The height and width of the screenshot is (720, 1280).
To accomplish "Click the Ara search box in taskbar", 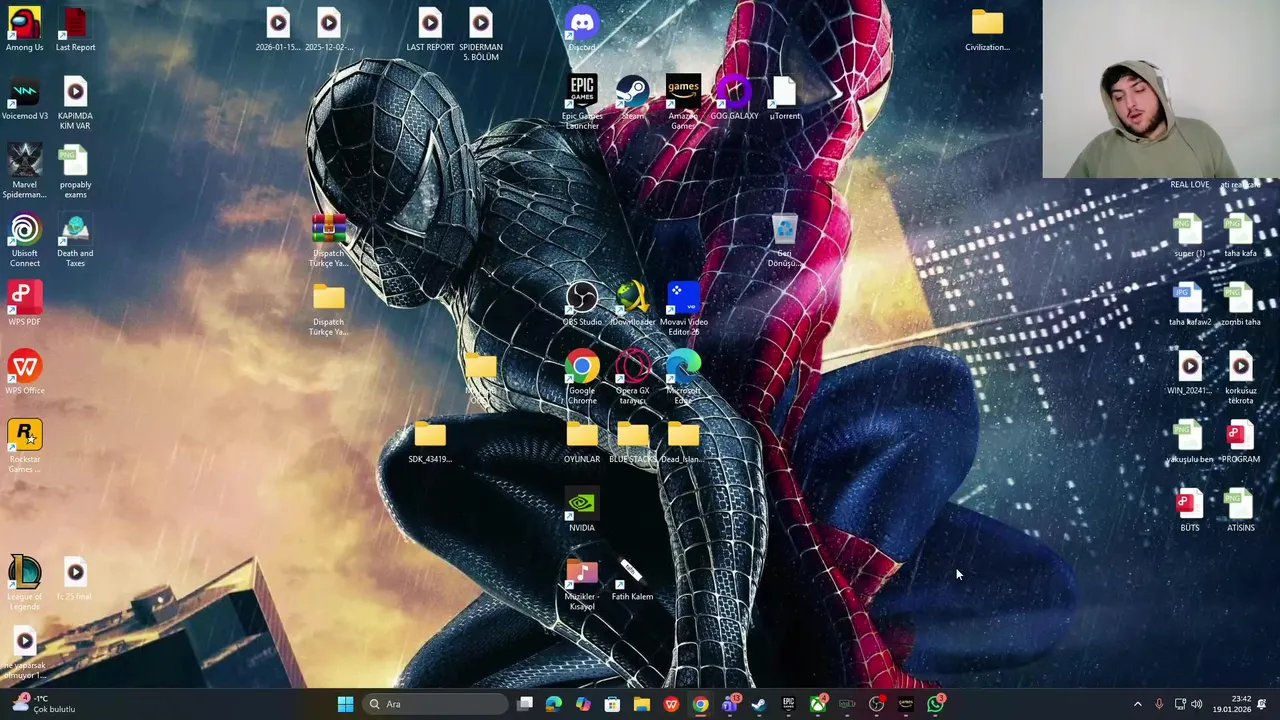I will click(435, 704).
